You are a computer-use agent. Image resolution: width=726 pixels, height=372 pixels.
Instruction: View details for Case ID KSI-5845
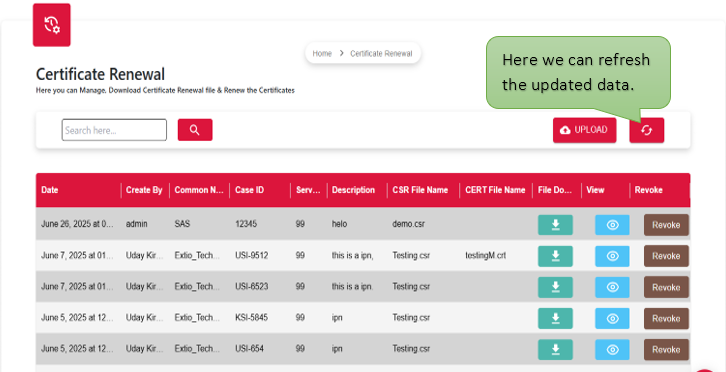[612, 319]
